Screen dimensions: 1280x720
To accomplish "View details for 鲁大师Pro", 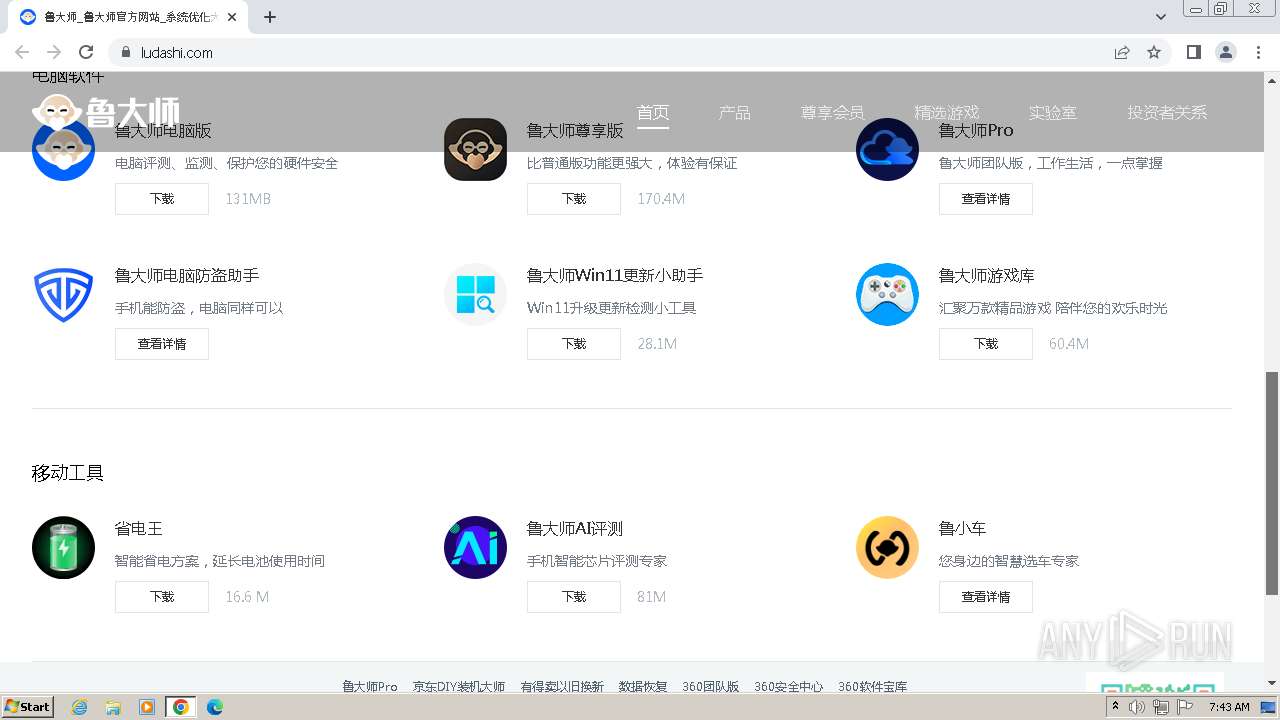I will coord(986,199).
